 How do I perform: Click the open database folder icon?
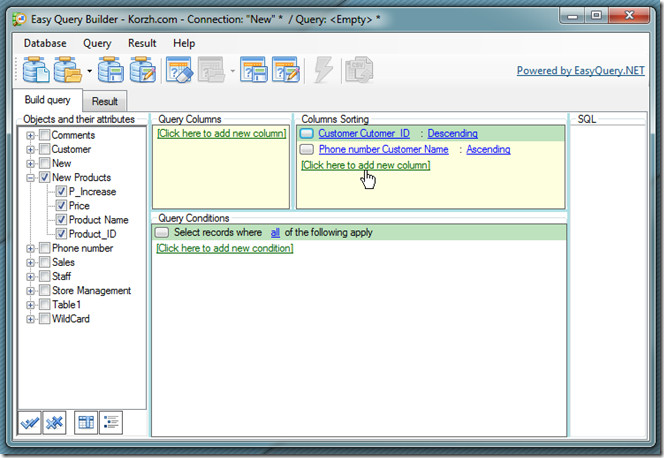pos(68,69)
